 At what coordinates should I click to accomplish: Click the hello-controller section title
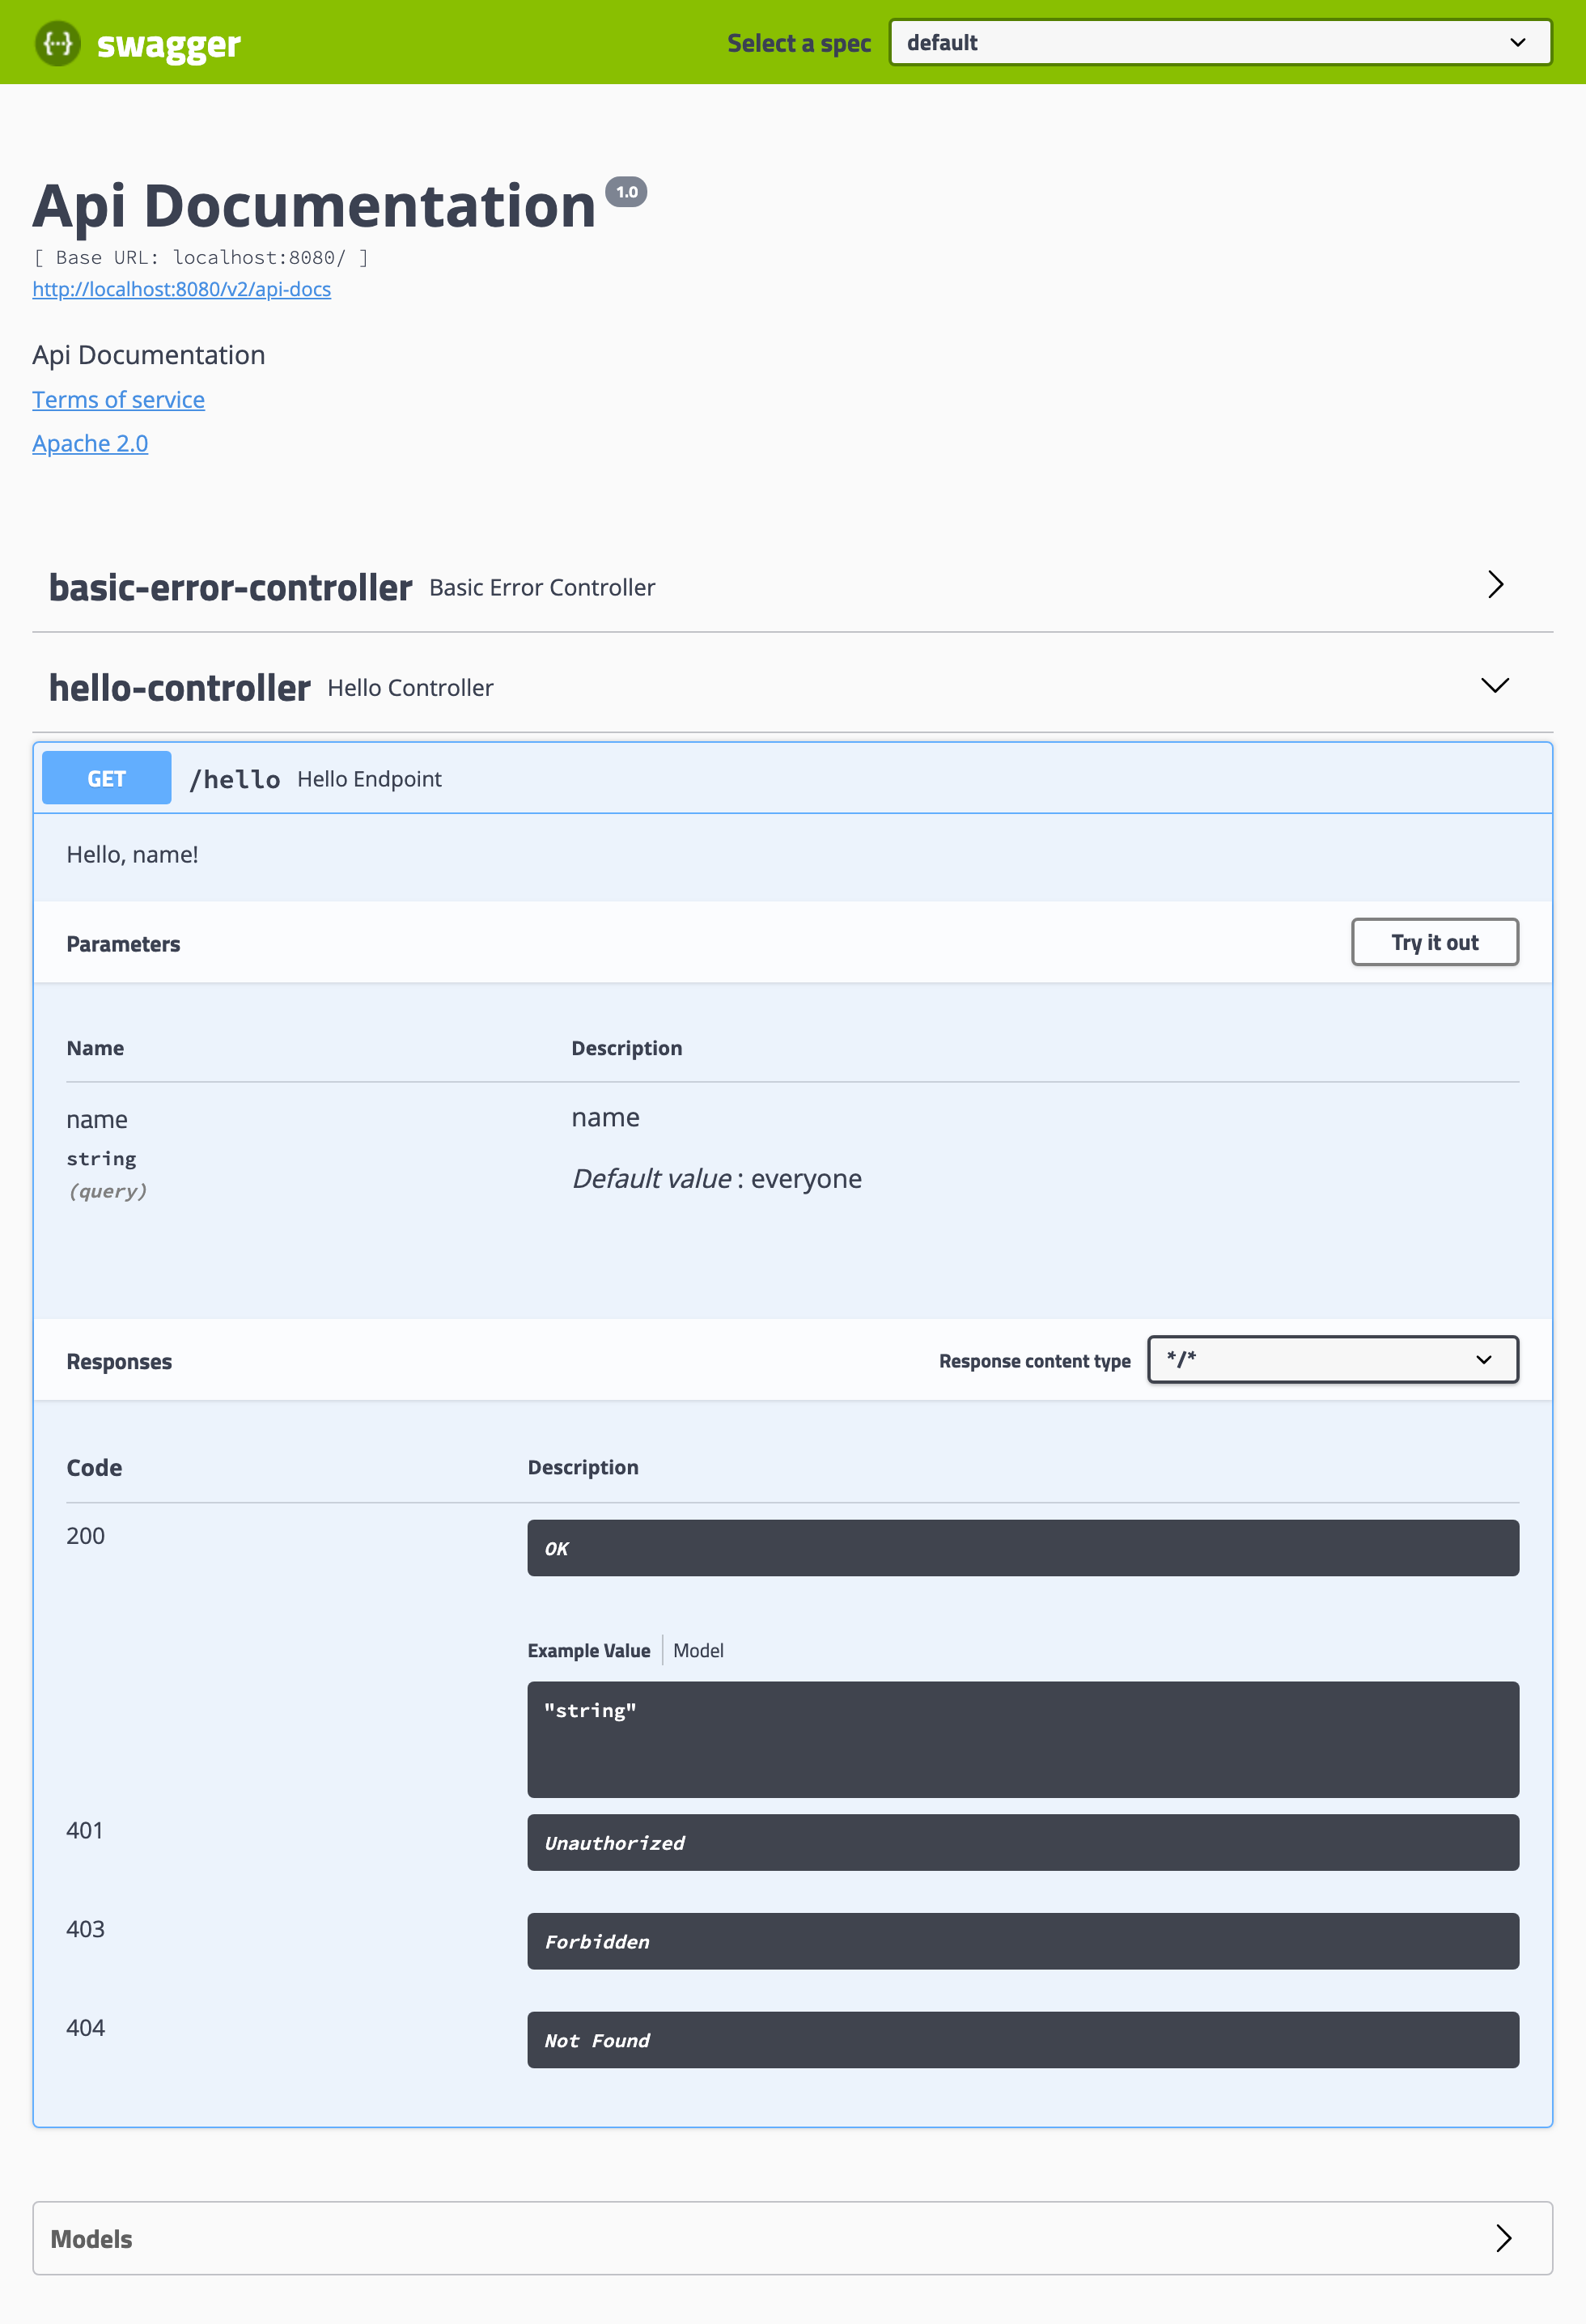180,688
